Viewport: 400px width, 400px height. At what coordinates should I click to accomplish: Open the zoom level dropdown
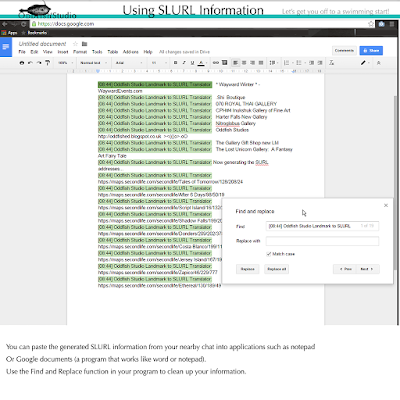(65, 63)
